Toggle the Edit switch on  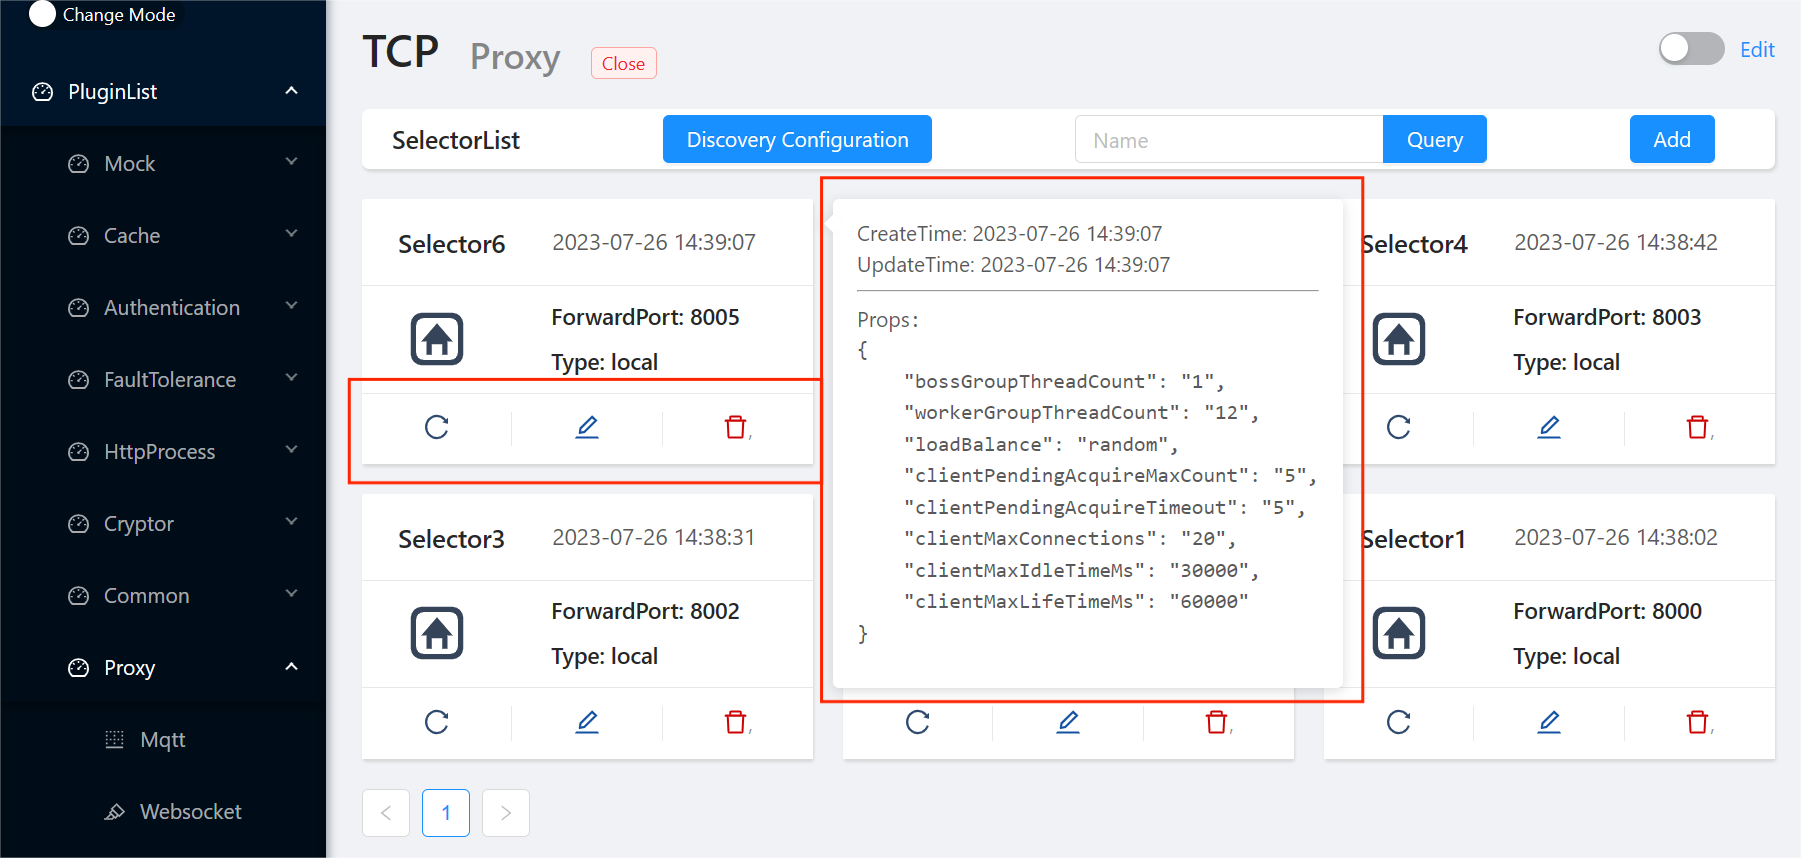[1691, 49]
